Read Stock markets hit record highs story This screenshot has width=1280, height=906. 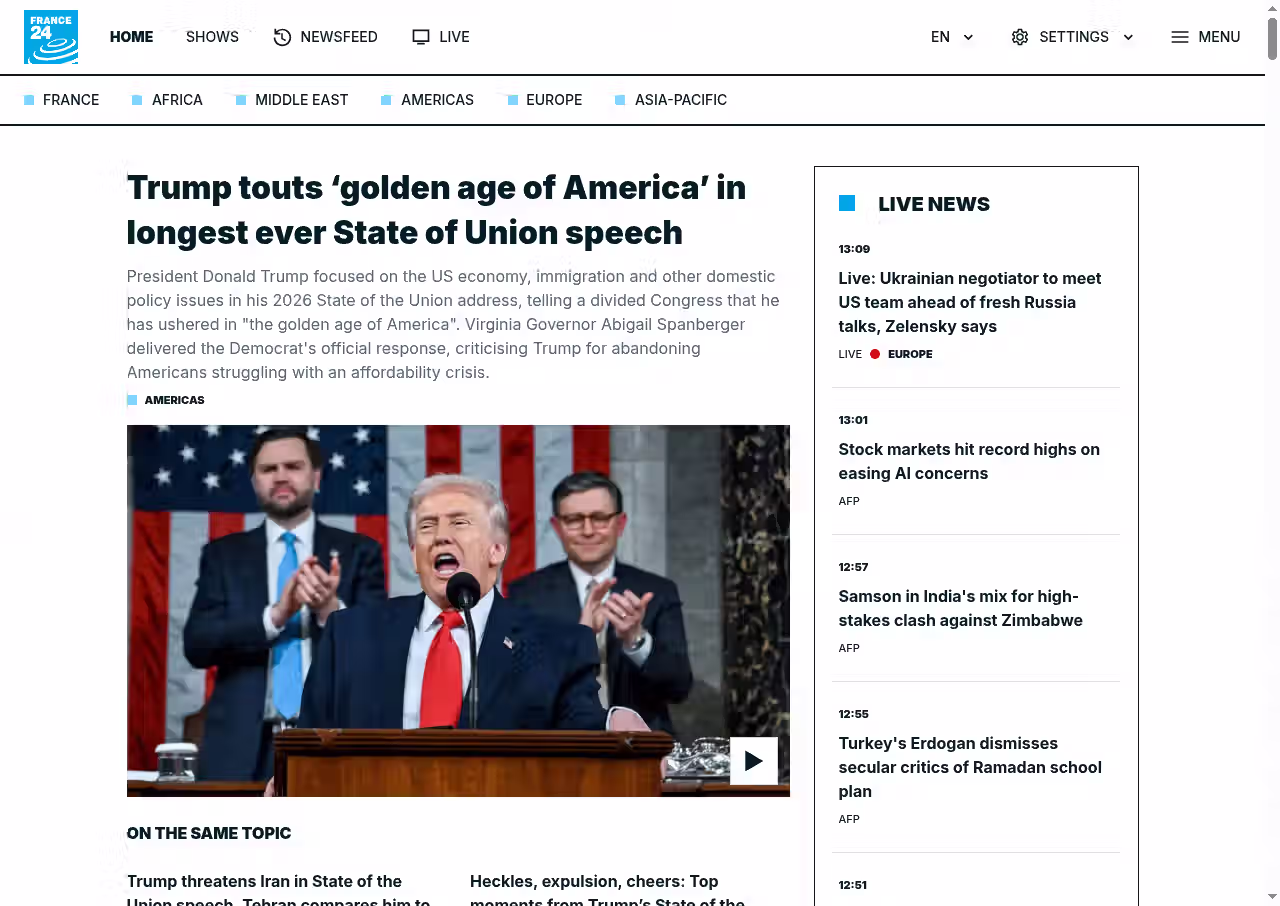tap(968, 461)
